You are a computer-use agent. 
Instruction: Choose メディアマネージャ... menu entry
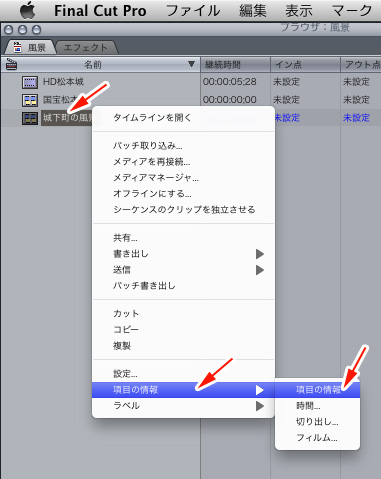tap(183, 178)
